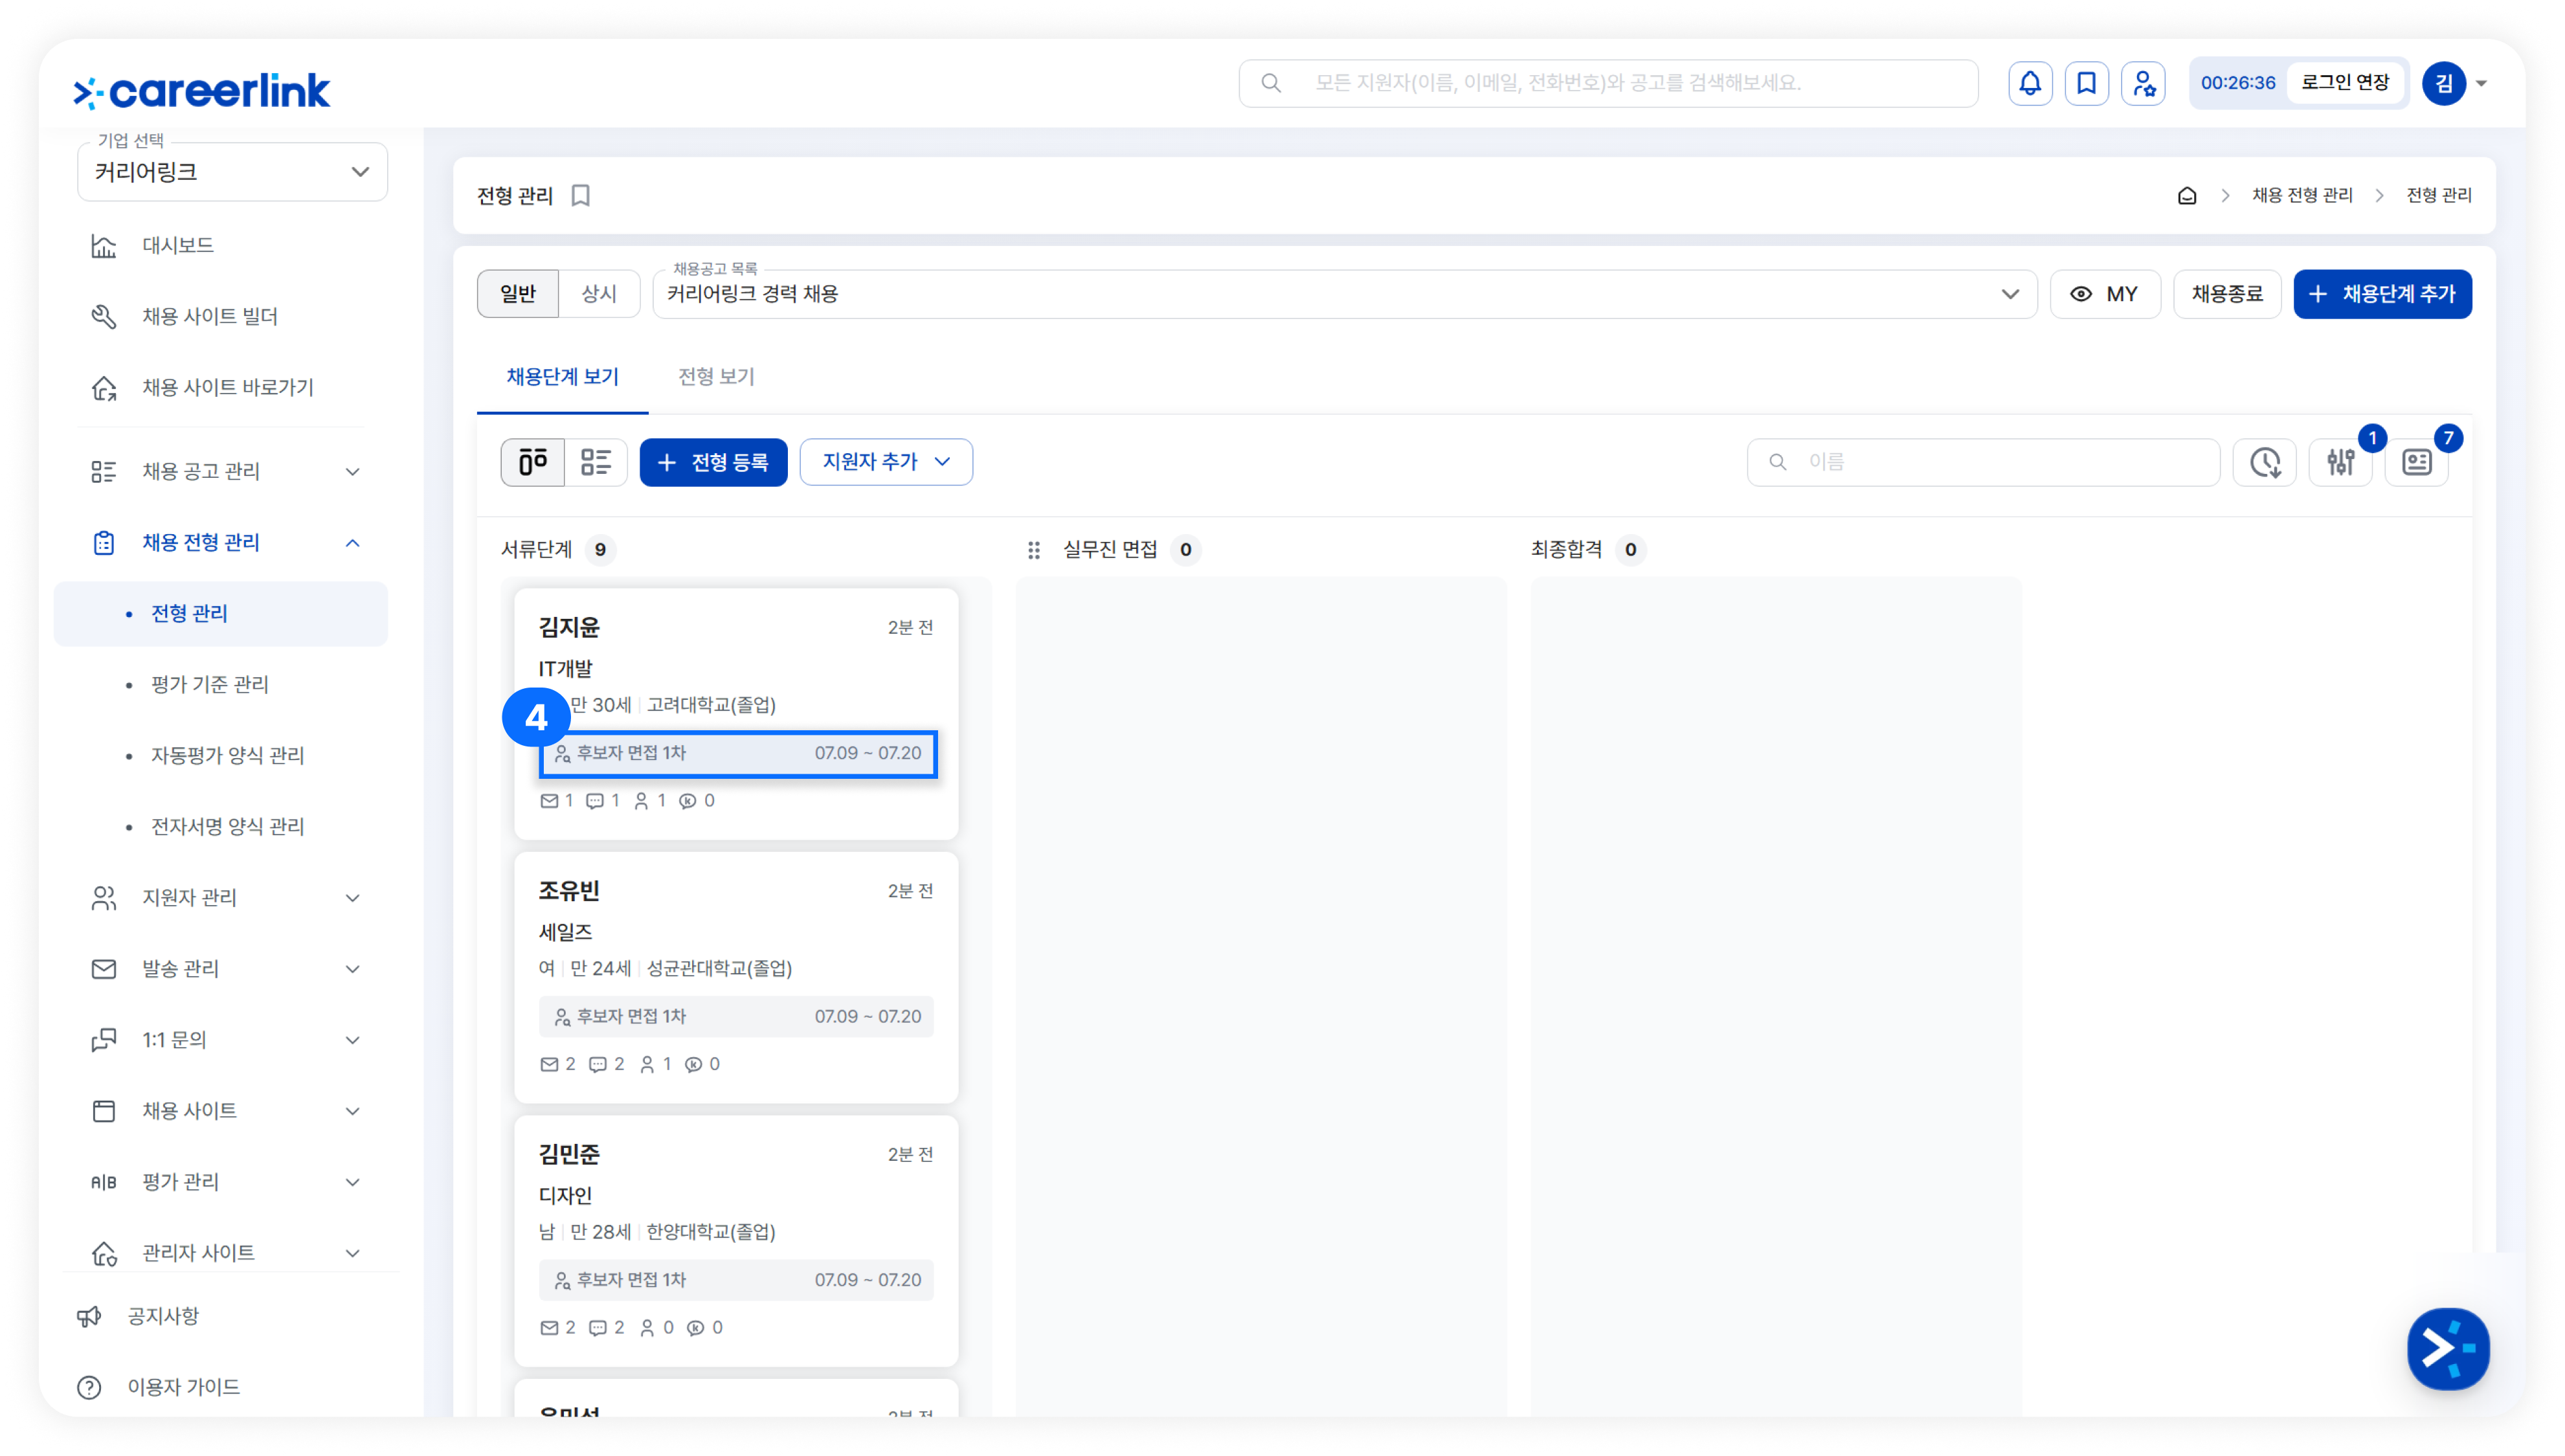Image resolution: width=2565 pixels, height=1456 pixels.
Task: Open the card display settings icon
Action: point(2416,462)
